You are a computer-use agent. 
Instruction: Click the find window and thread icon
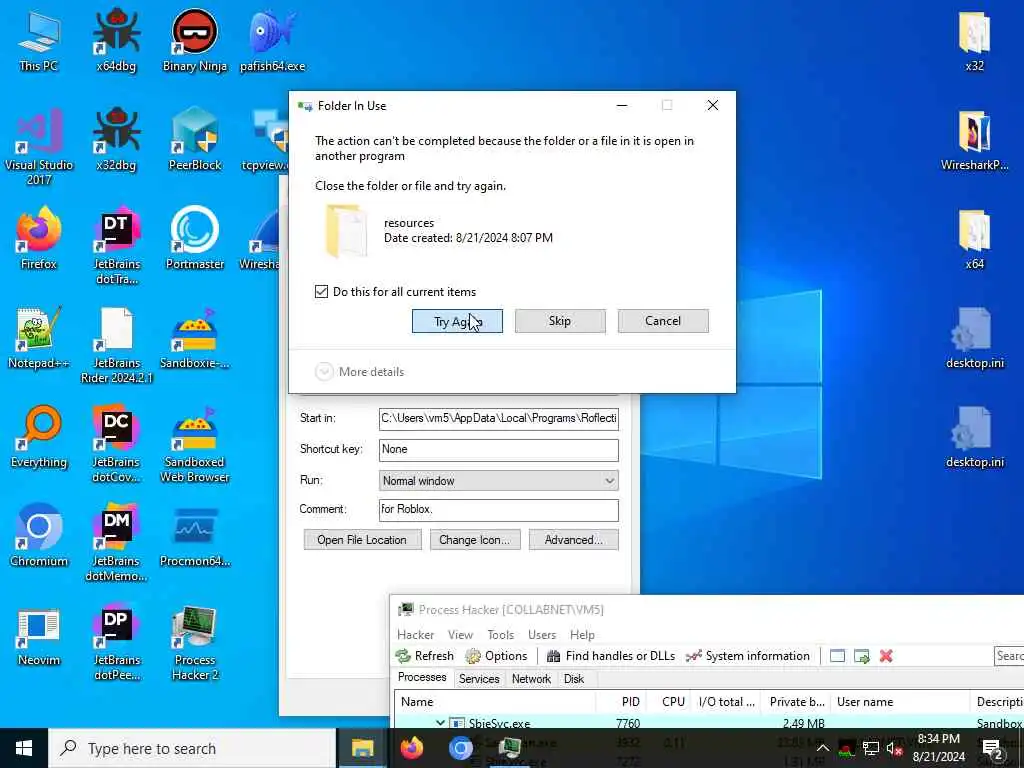tap(861, 656)
